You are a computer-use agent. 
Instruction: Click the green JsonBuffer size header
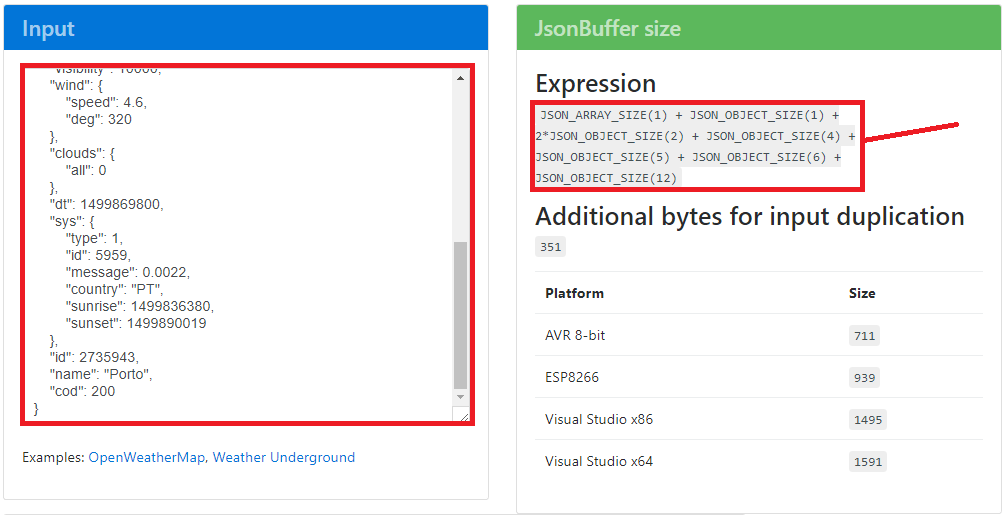point(758,28)
